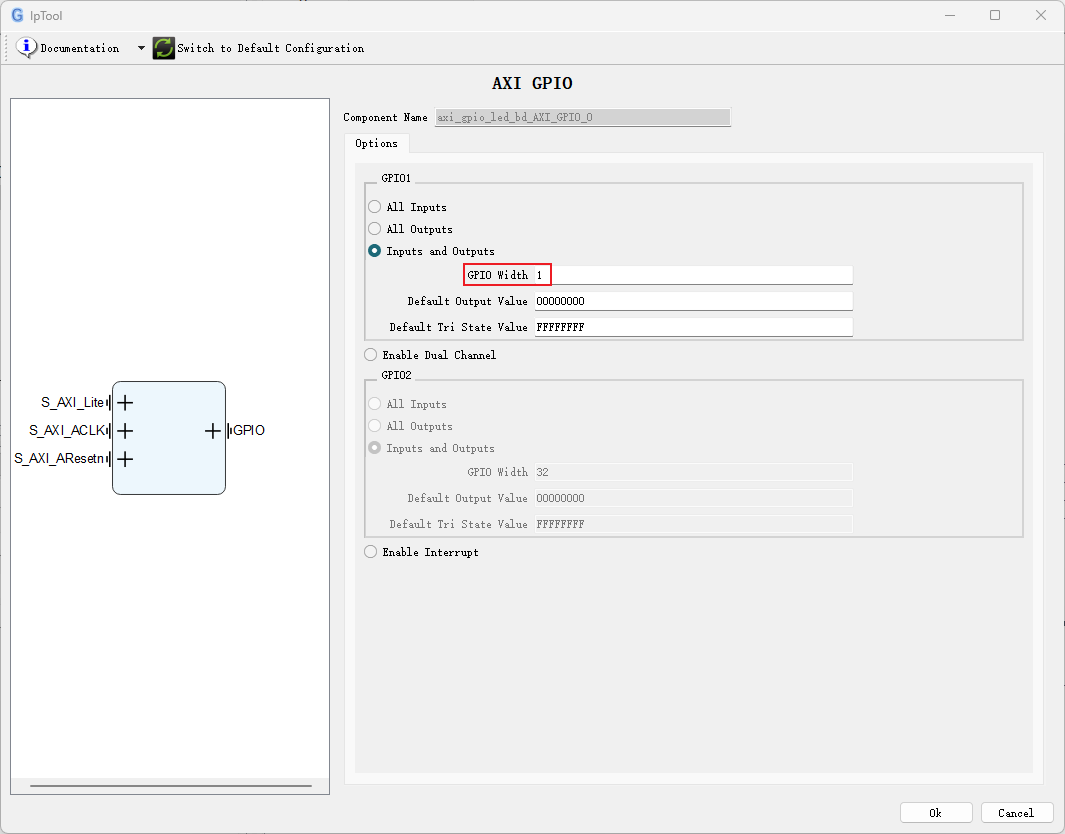Click the S_AXI_Lite port label
Screen dimensions: 1065x834
[x=72, y=403]
